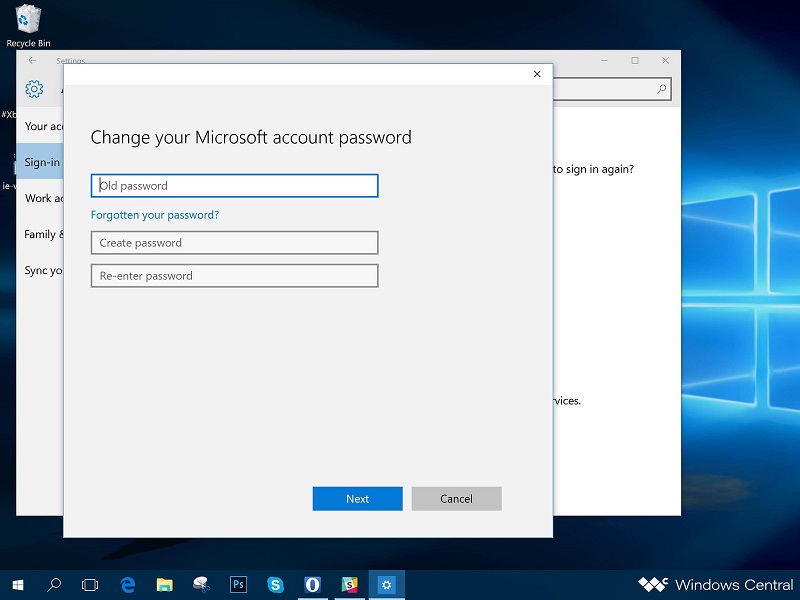This screenshot has width=800, height=600.
Task: Open the green S app icon on taskbar
Action: coord(349,585)
